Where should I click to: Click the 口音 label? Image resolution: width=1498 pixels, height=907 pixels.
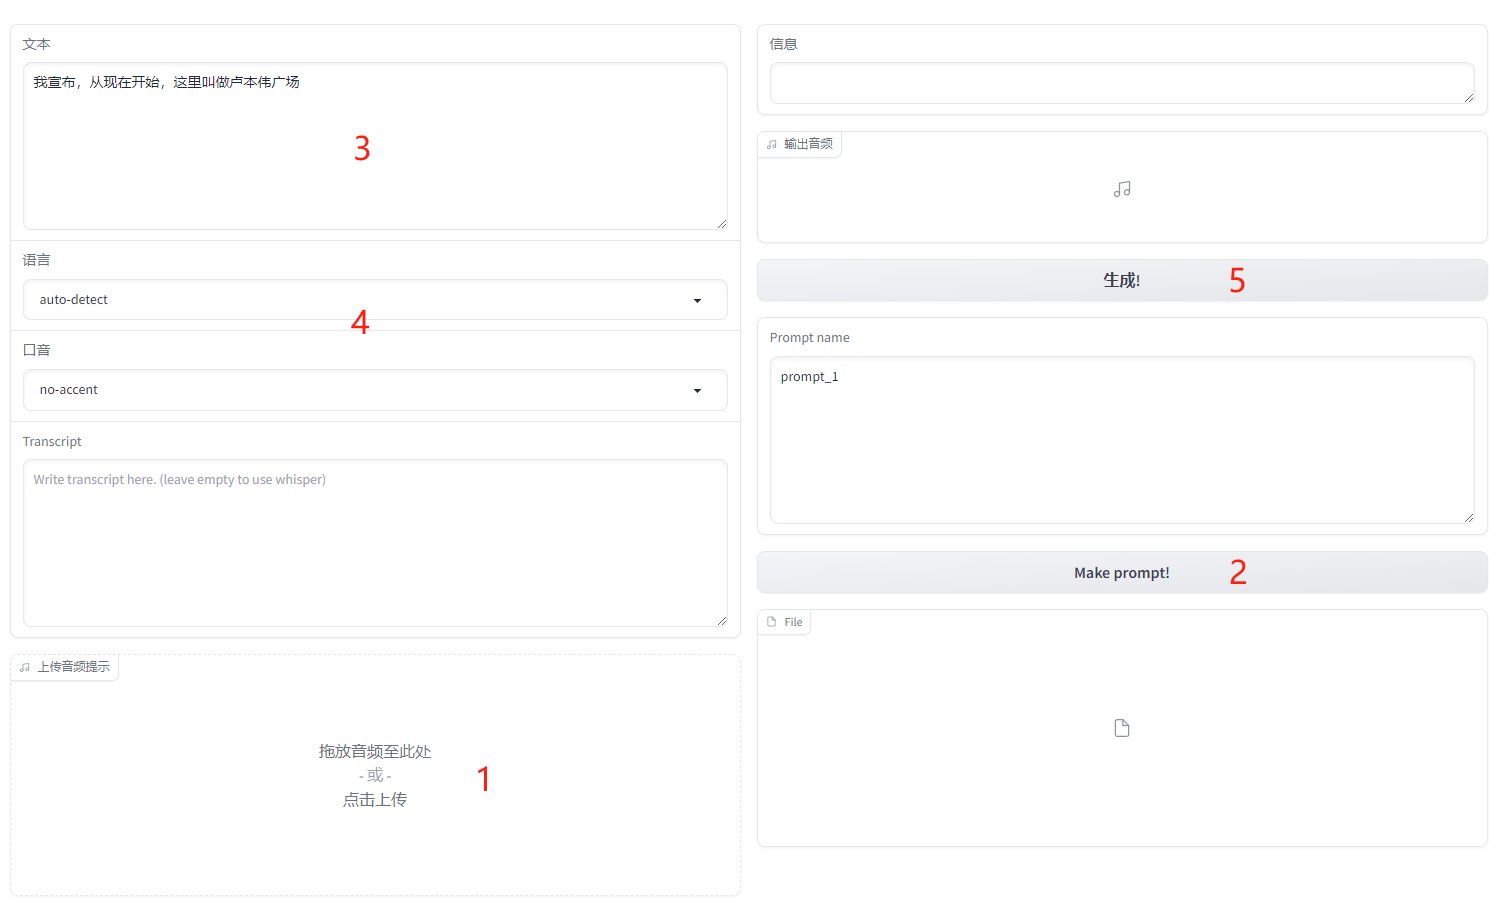[37, 350]
